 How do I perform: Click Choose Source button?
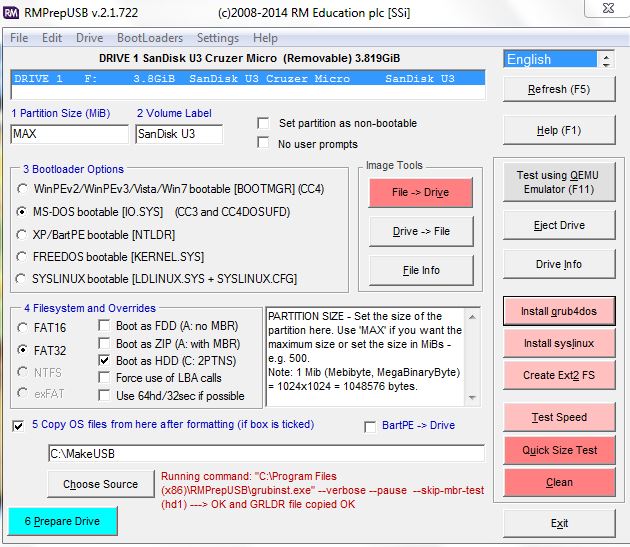[x=100, y=484]
